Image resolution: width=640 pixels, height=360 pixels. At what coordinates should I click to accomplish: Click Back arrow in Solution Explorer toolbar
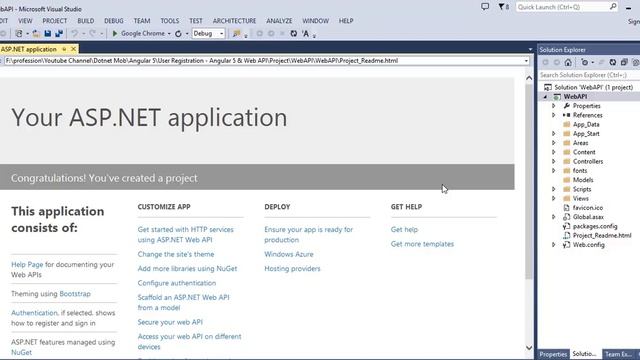(x=545, y=62)
